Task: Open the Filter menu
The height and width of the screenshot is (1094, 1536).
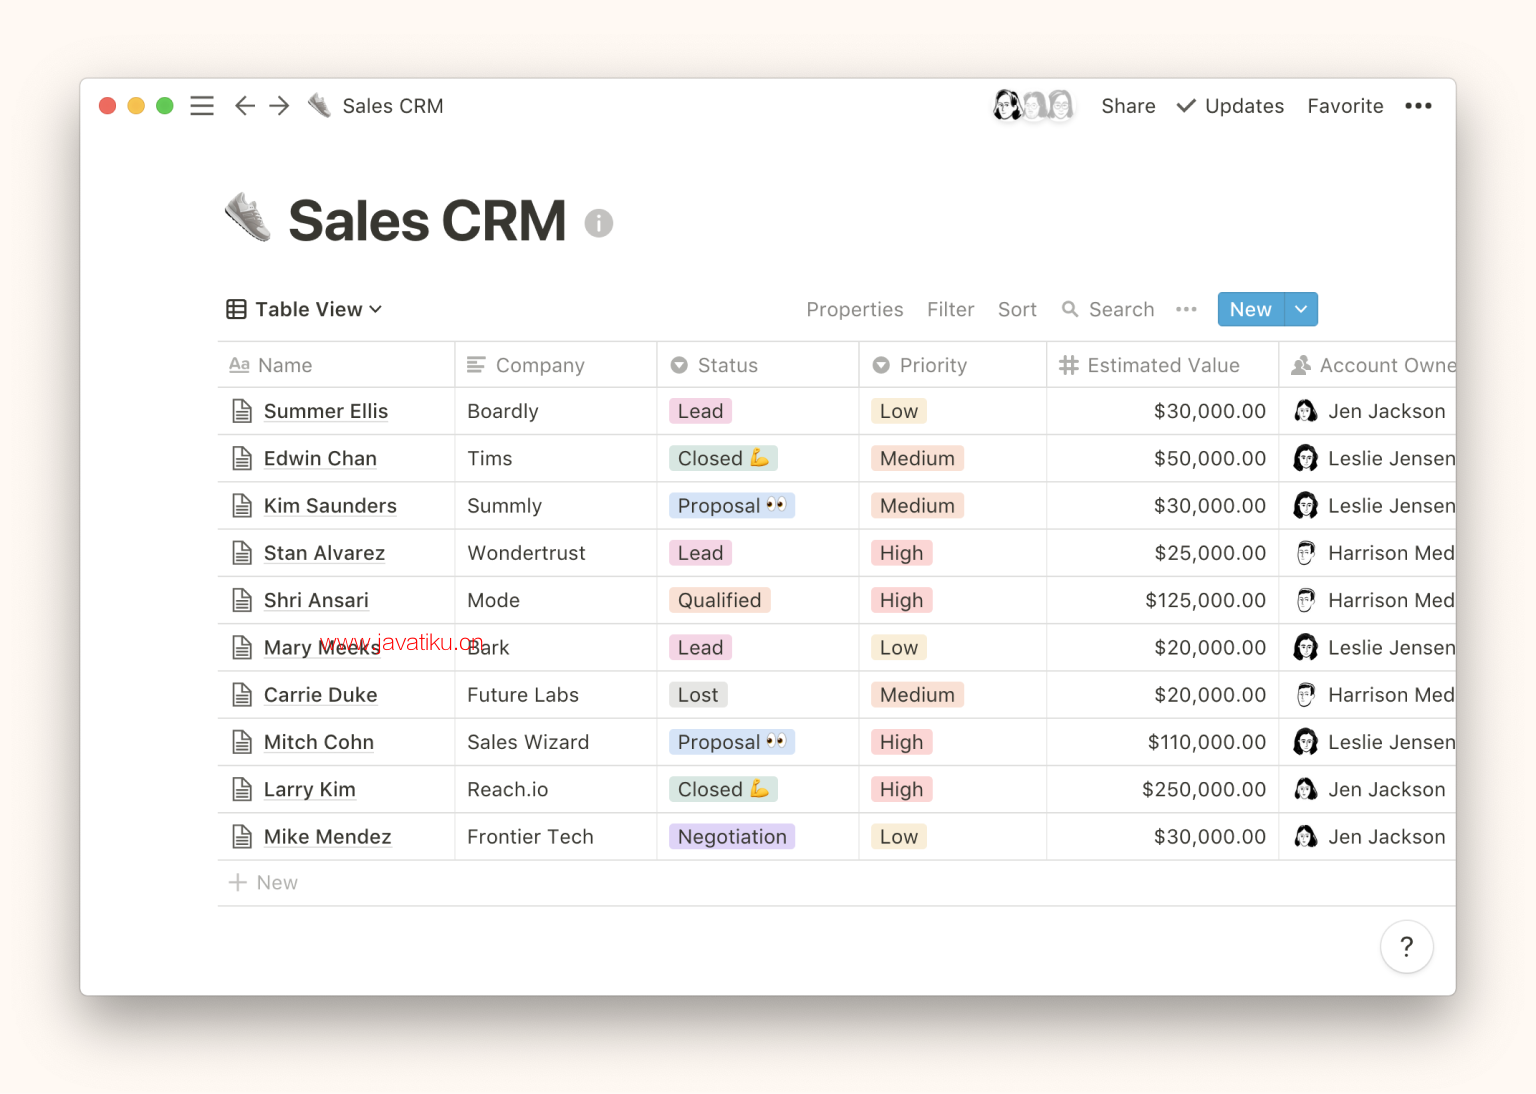Action: coord(950,310)
